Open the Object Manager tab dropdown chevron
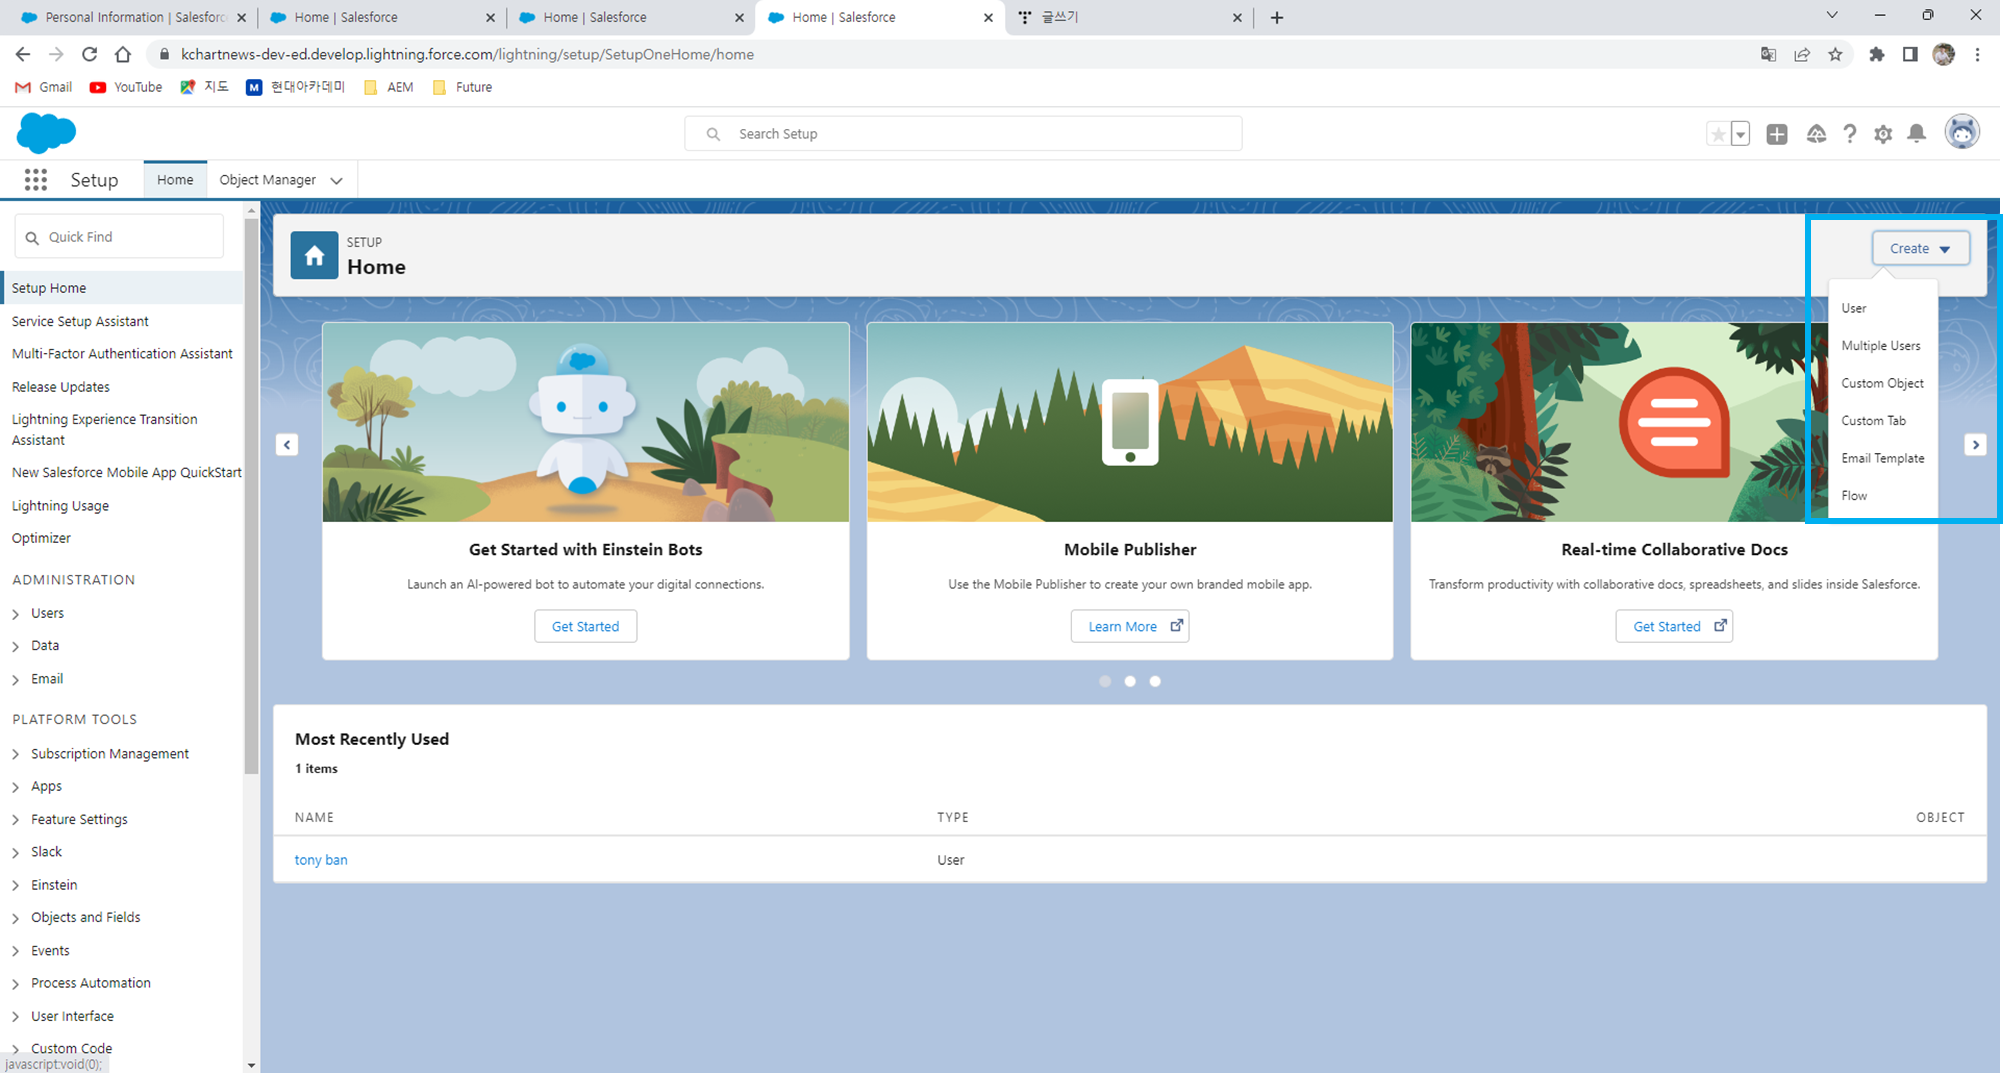This screenshot has width=2003, height=1073. click(337, 181)
